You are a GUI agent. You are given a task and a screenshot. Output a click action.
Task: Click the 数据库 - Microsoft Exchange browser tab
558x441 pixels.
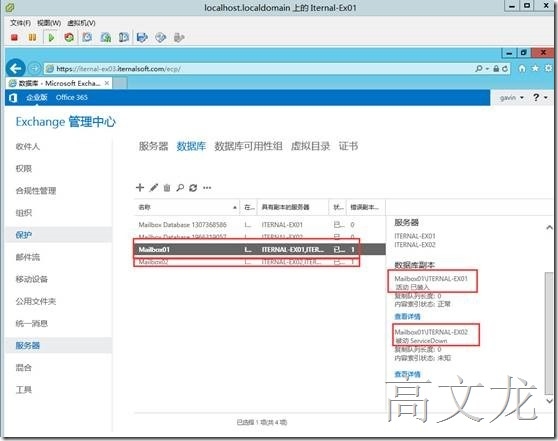[x=59, y=83]
